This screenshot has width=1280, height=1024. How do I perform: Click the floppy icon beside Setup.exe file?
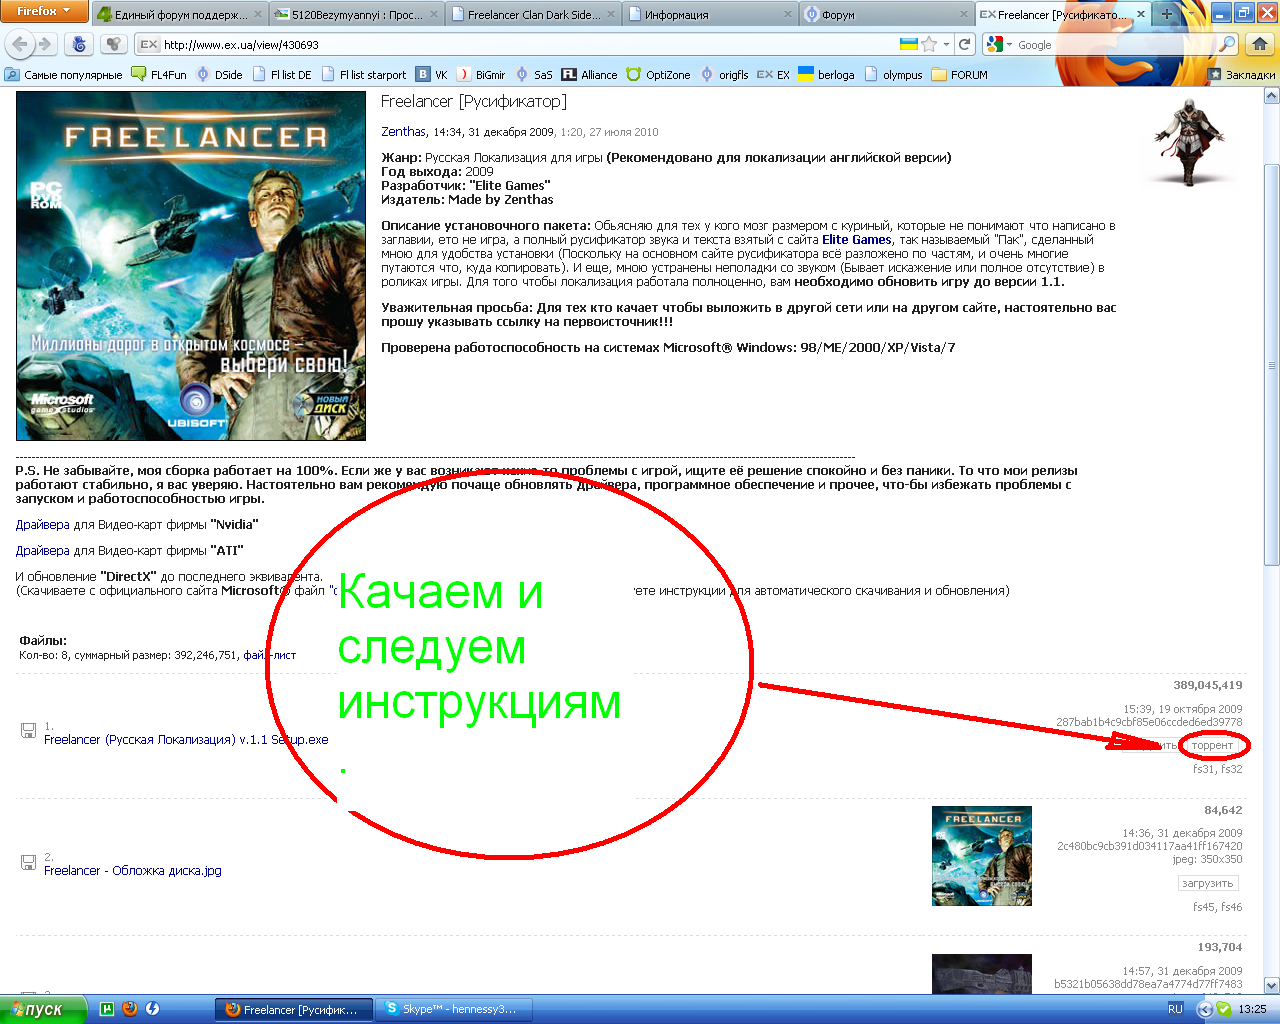[28, 731]
